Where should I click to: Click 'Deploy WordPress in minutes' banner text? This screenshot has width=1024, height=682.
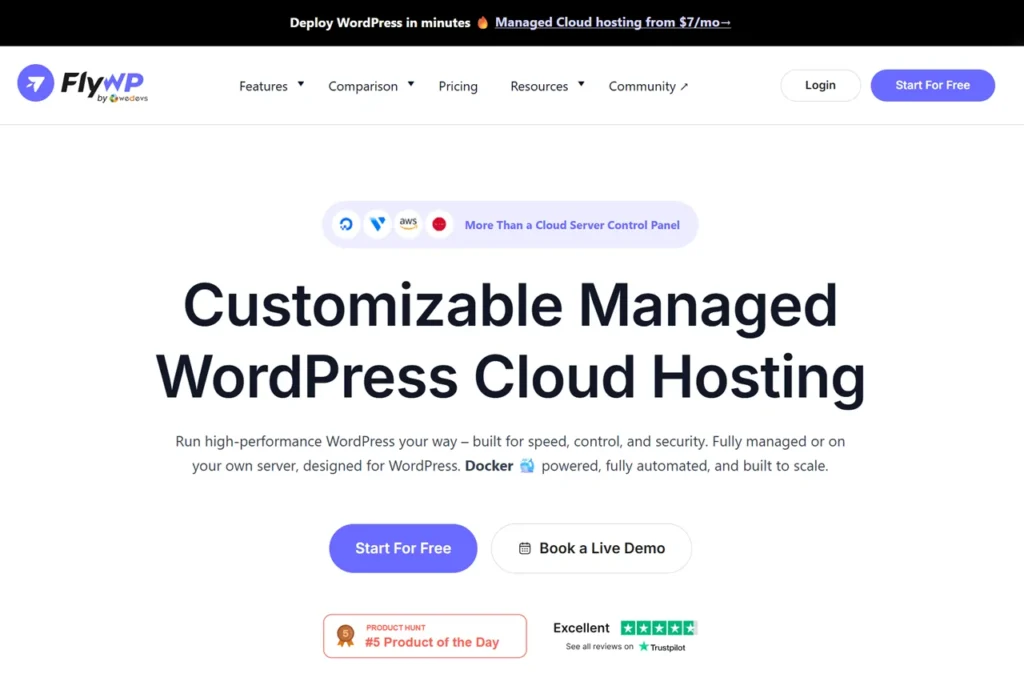380,23
